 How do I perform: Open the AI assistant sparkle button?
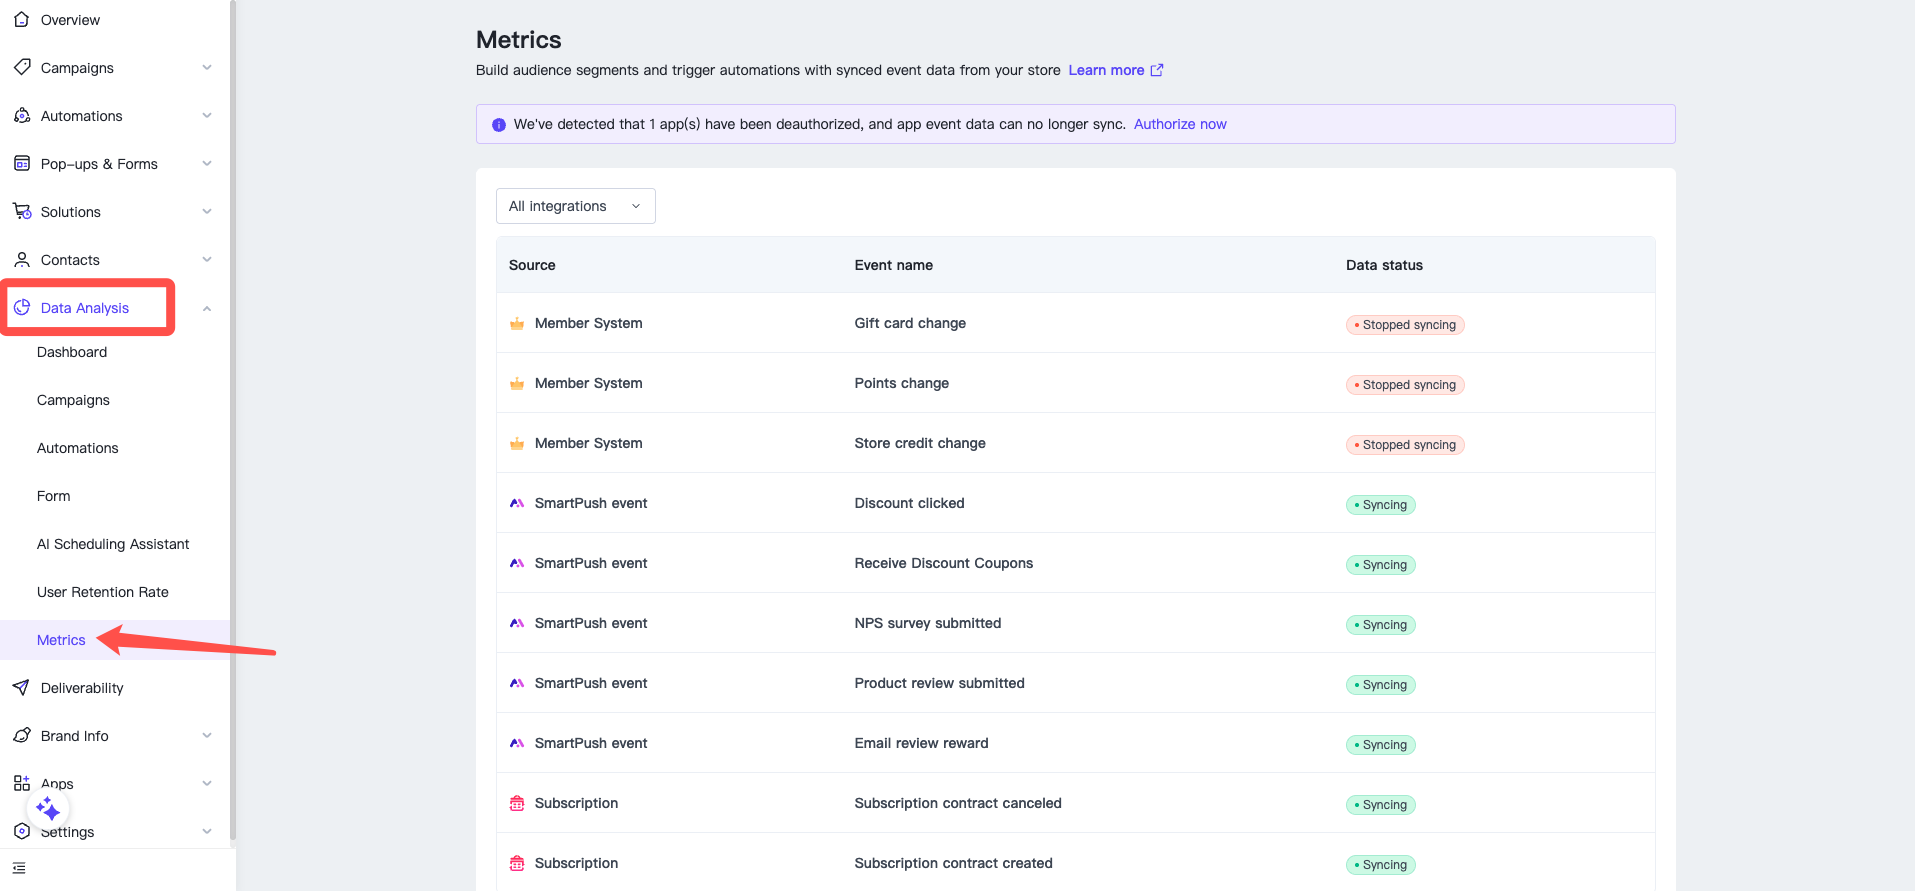coord(48,808)
